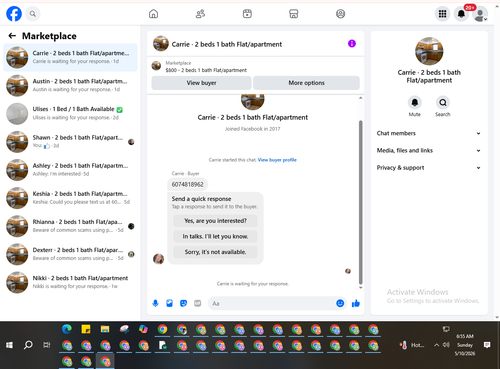Open Marketplace storefront icon in top bar
This screenshot has height=369, width=500.
point(294,14)
